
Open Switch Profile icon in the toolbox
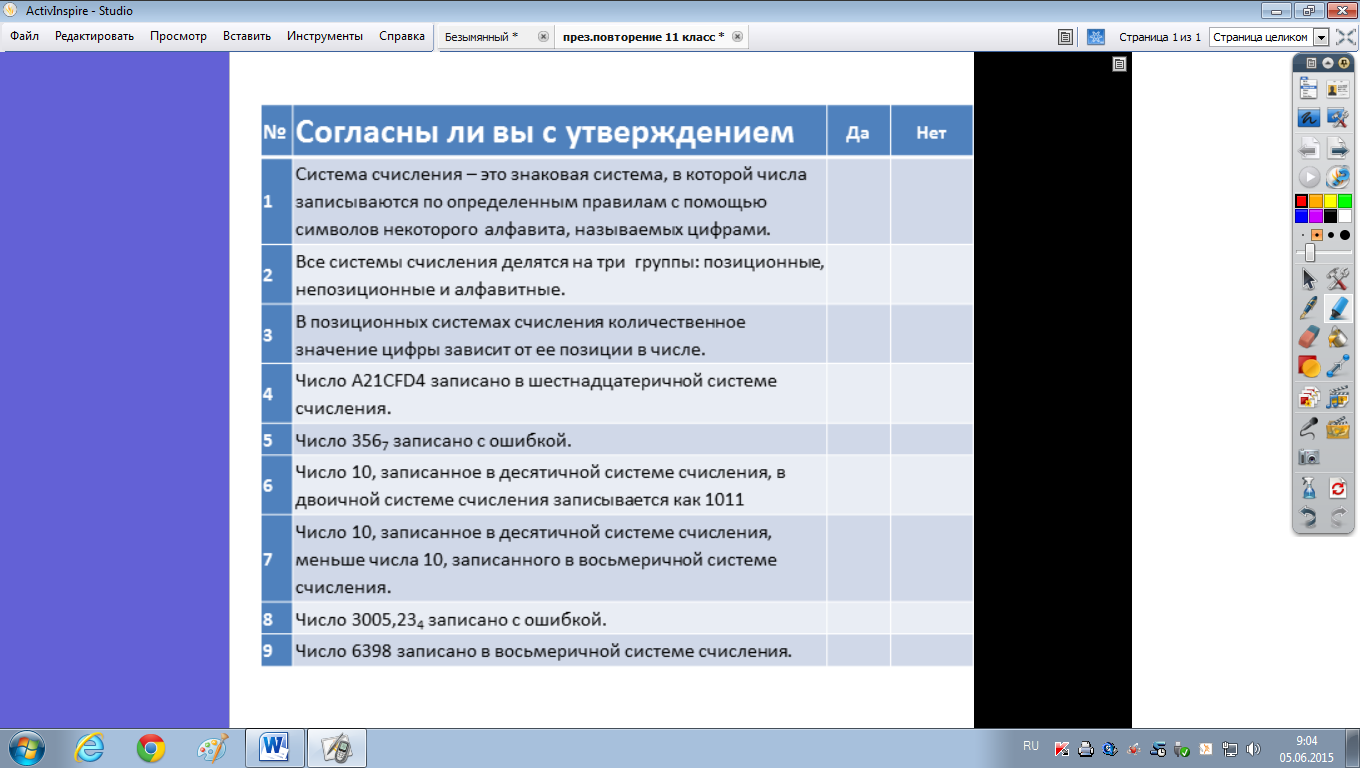click(x=1338, y=90)
